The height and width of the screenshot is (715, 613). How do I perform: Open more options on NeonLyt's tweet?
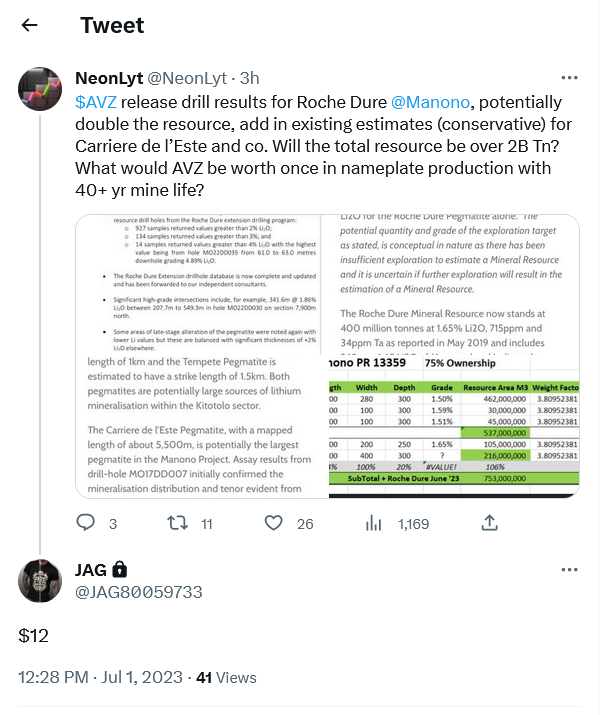pos(568,78)
